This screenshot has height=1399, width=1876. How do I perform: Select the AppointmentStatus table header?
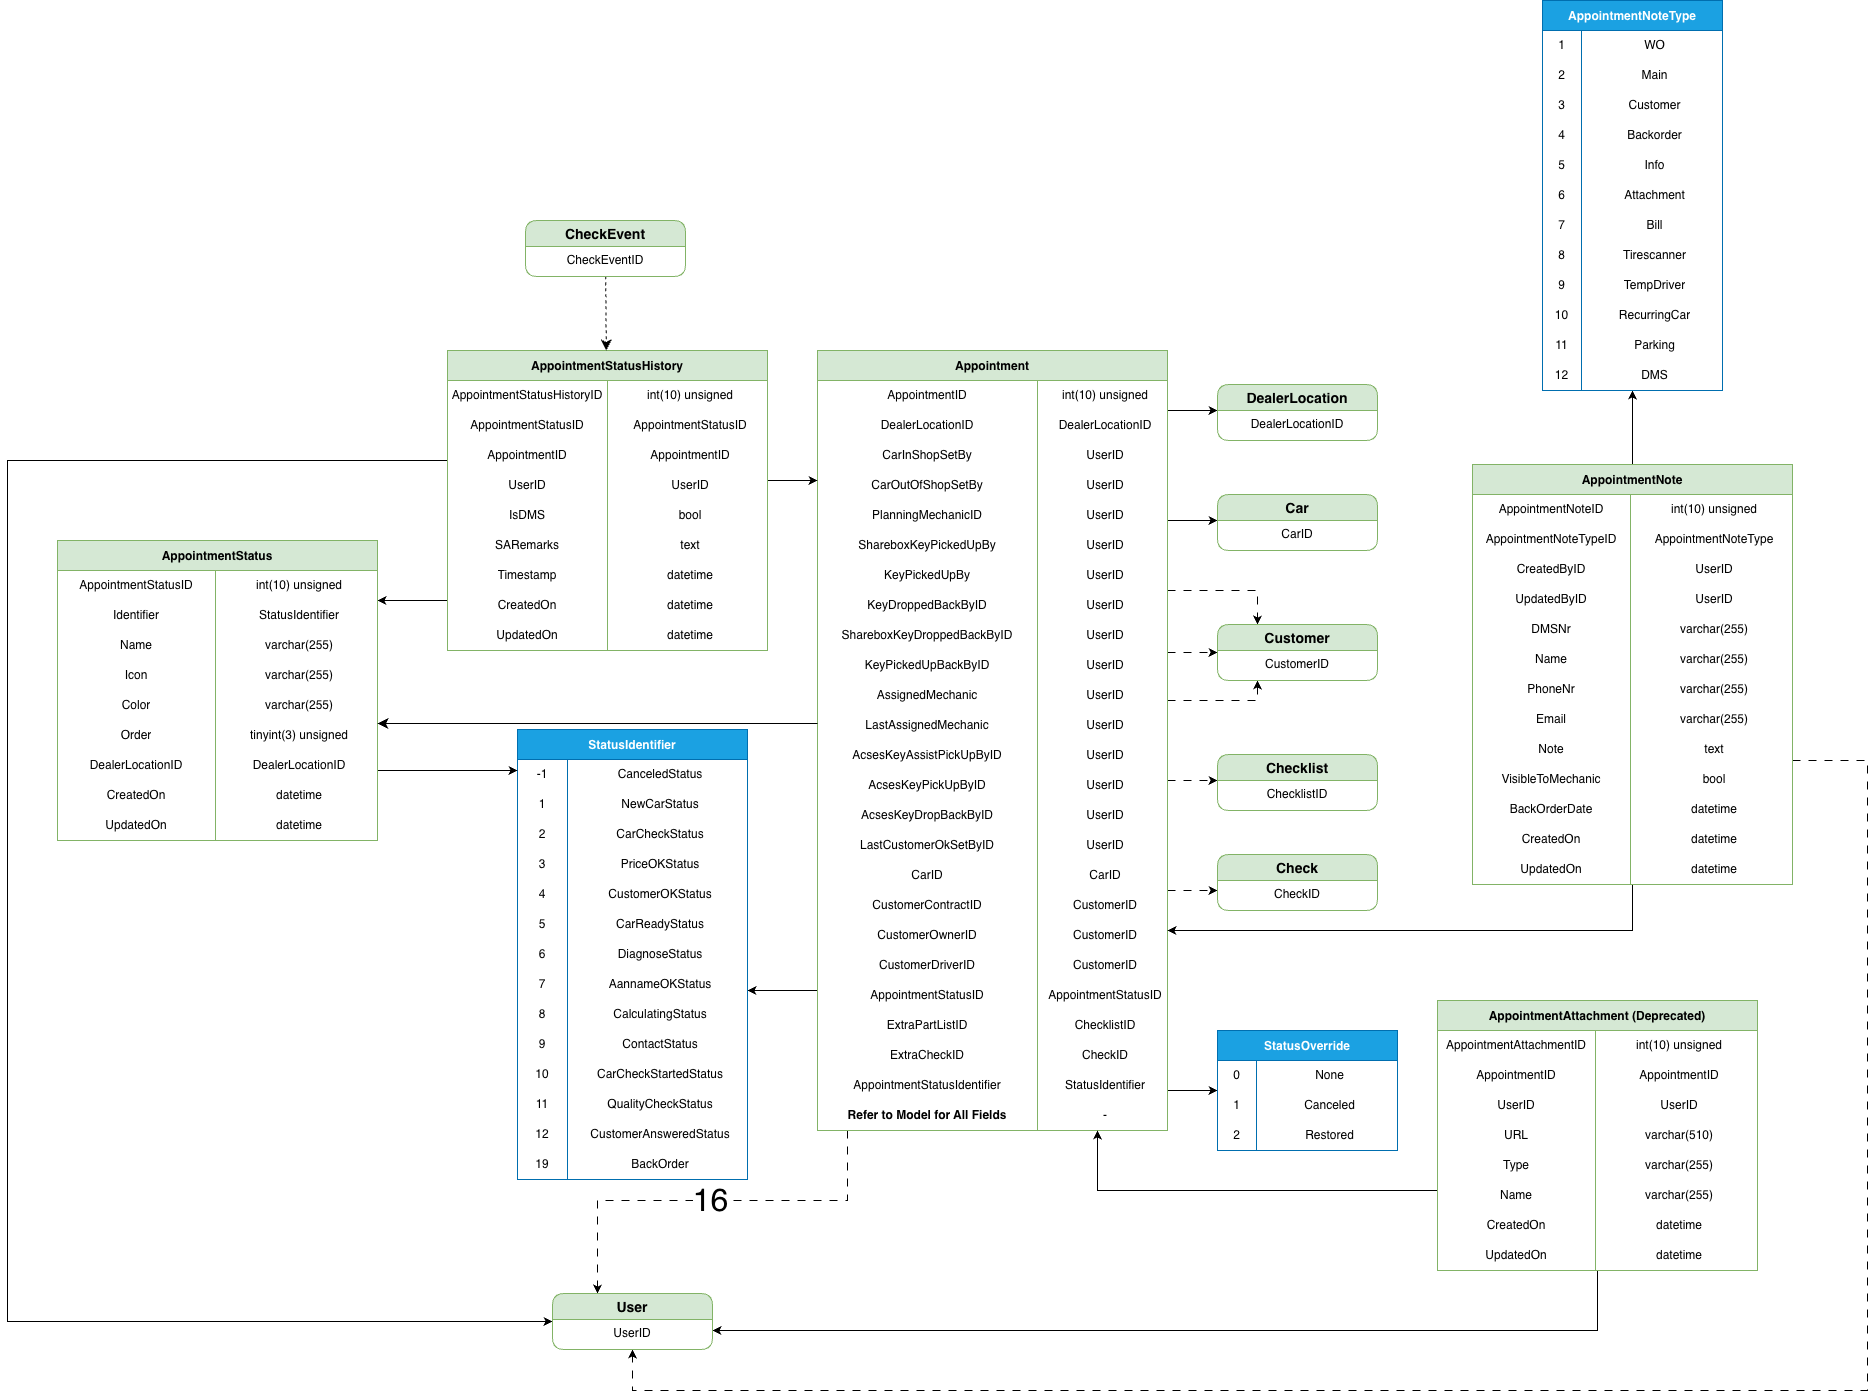217,556
